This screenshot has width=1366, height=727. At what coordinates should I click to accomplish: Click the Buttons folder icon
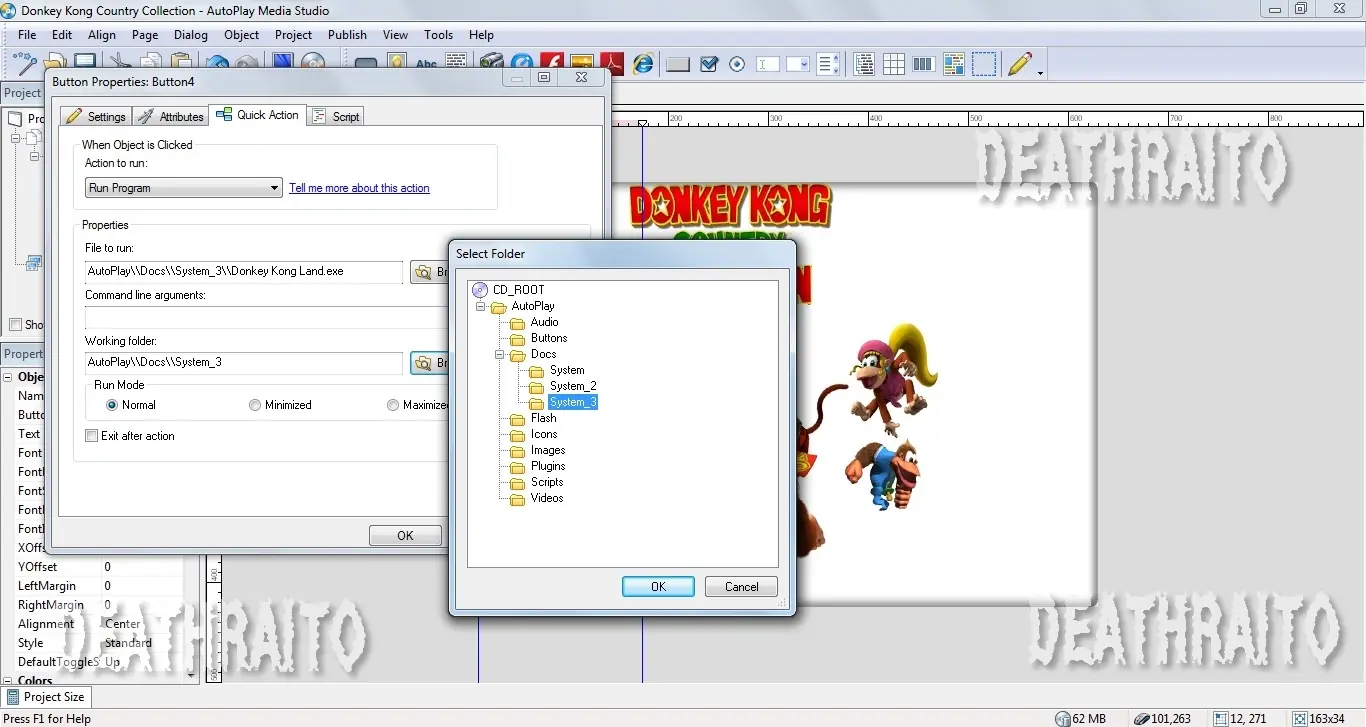point(517,339)
